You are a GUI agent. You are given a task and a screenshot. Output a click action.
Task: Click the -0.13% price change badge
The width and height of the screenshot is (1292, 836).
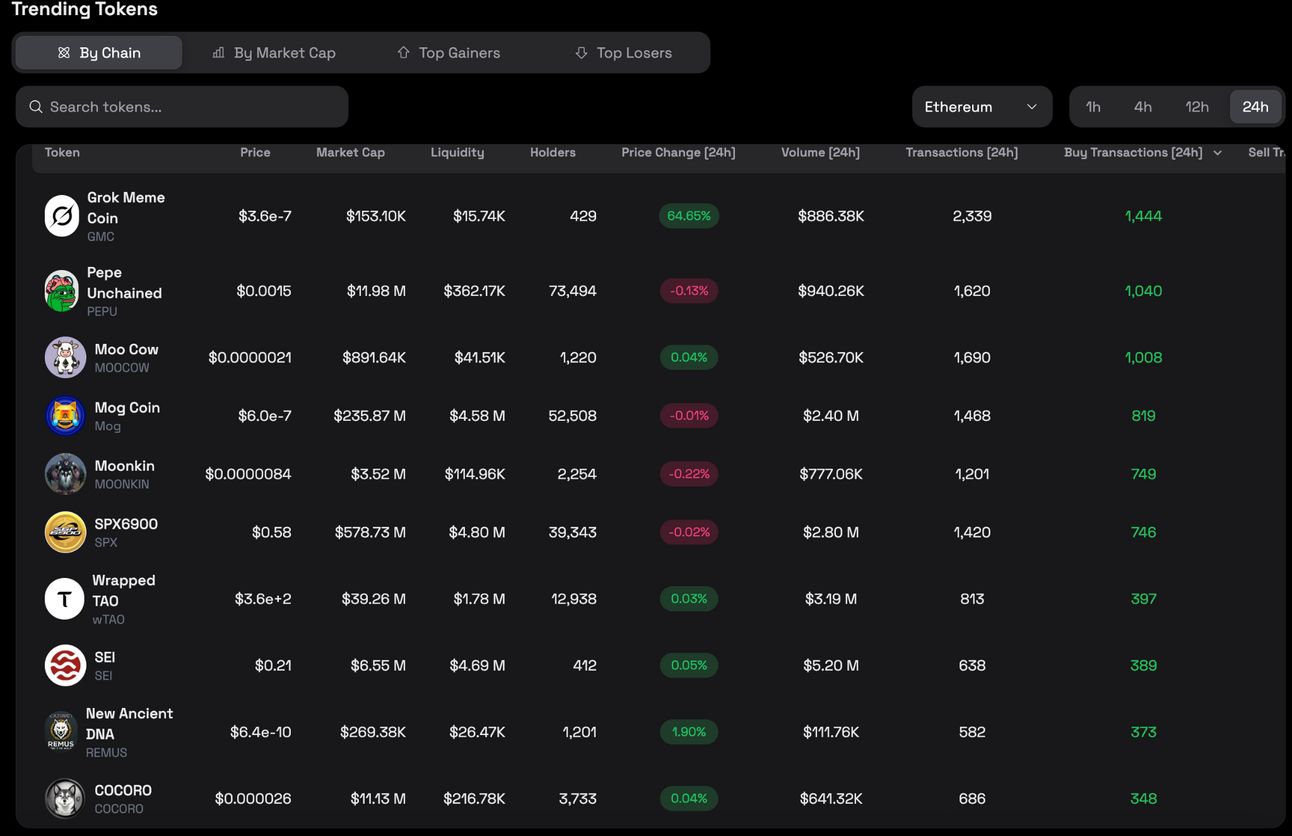pos(689,291)
